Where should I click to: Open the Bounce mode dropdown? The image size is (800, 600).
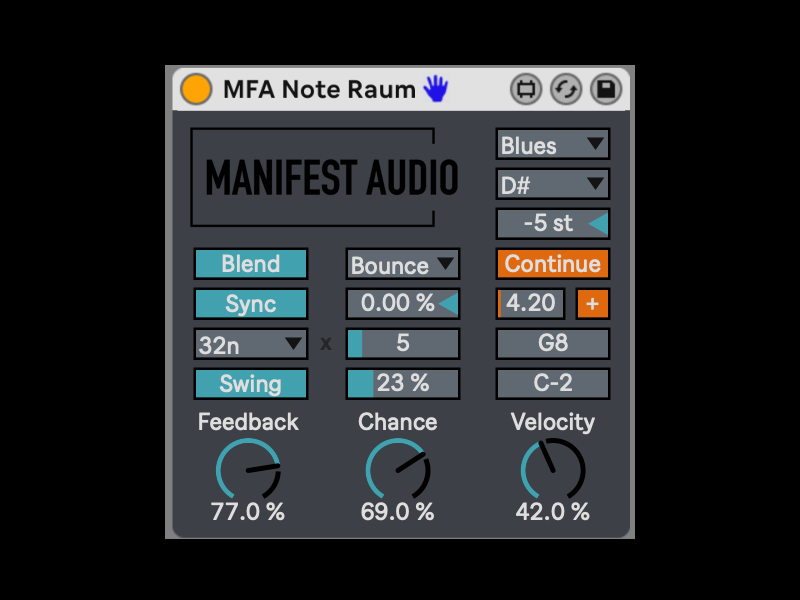pyautogui.click(x=402, y=265)
